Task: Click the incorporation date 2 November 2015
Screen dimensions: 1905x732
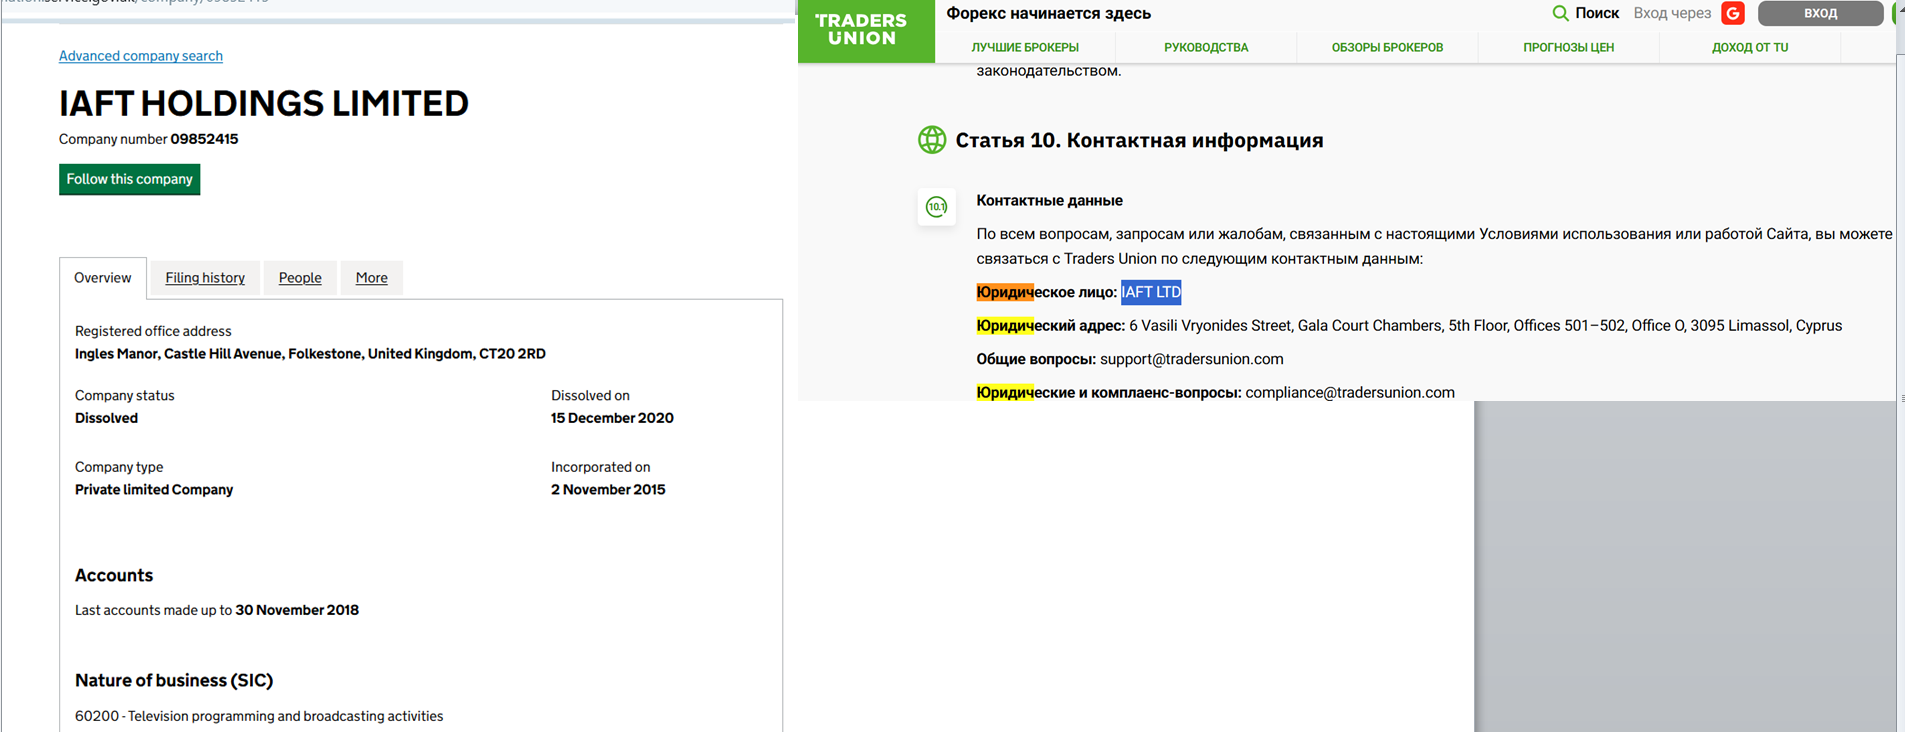Action: (x=608, y=490)
